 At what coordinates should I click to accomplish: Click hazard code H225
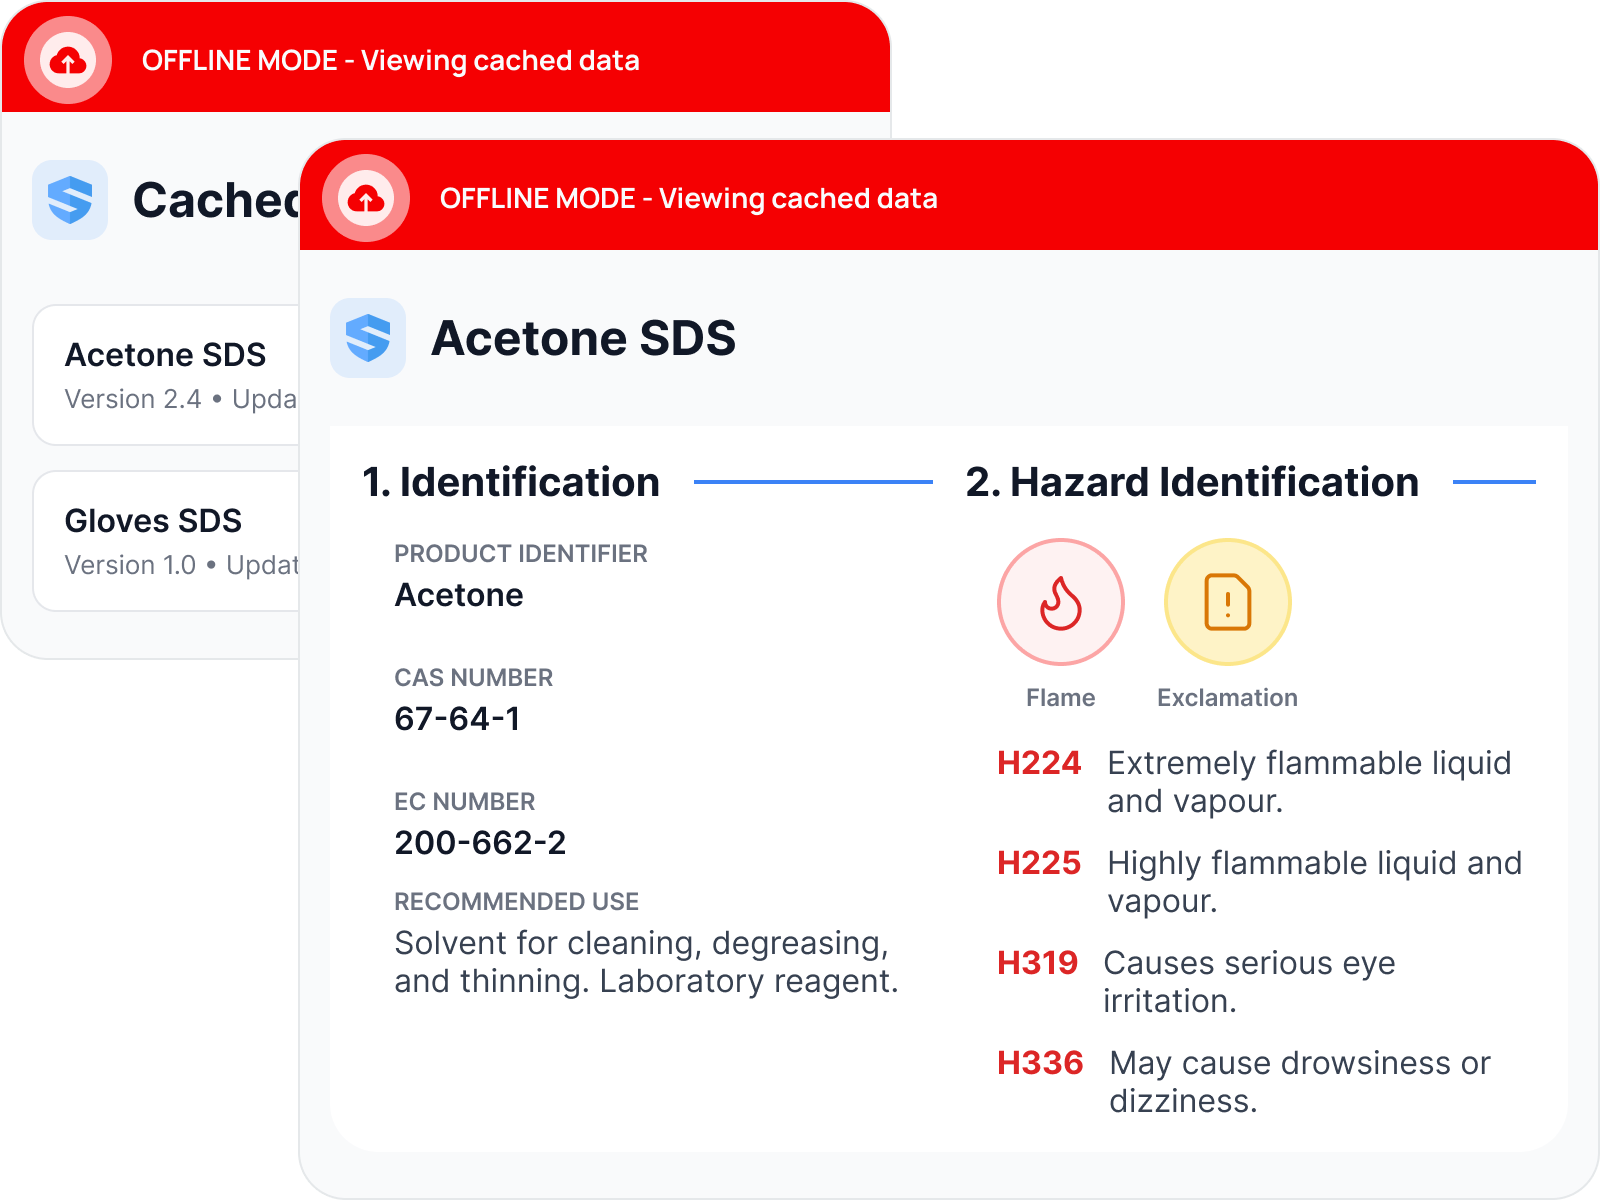[1039, 863]
